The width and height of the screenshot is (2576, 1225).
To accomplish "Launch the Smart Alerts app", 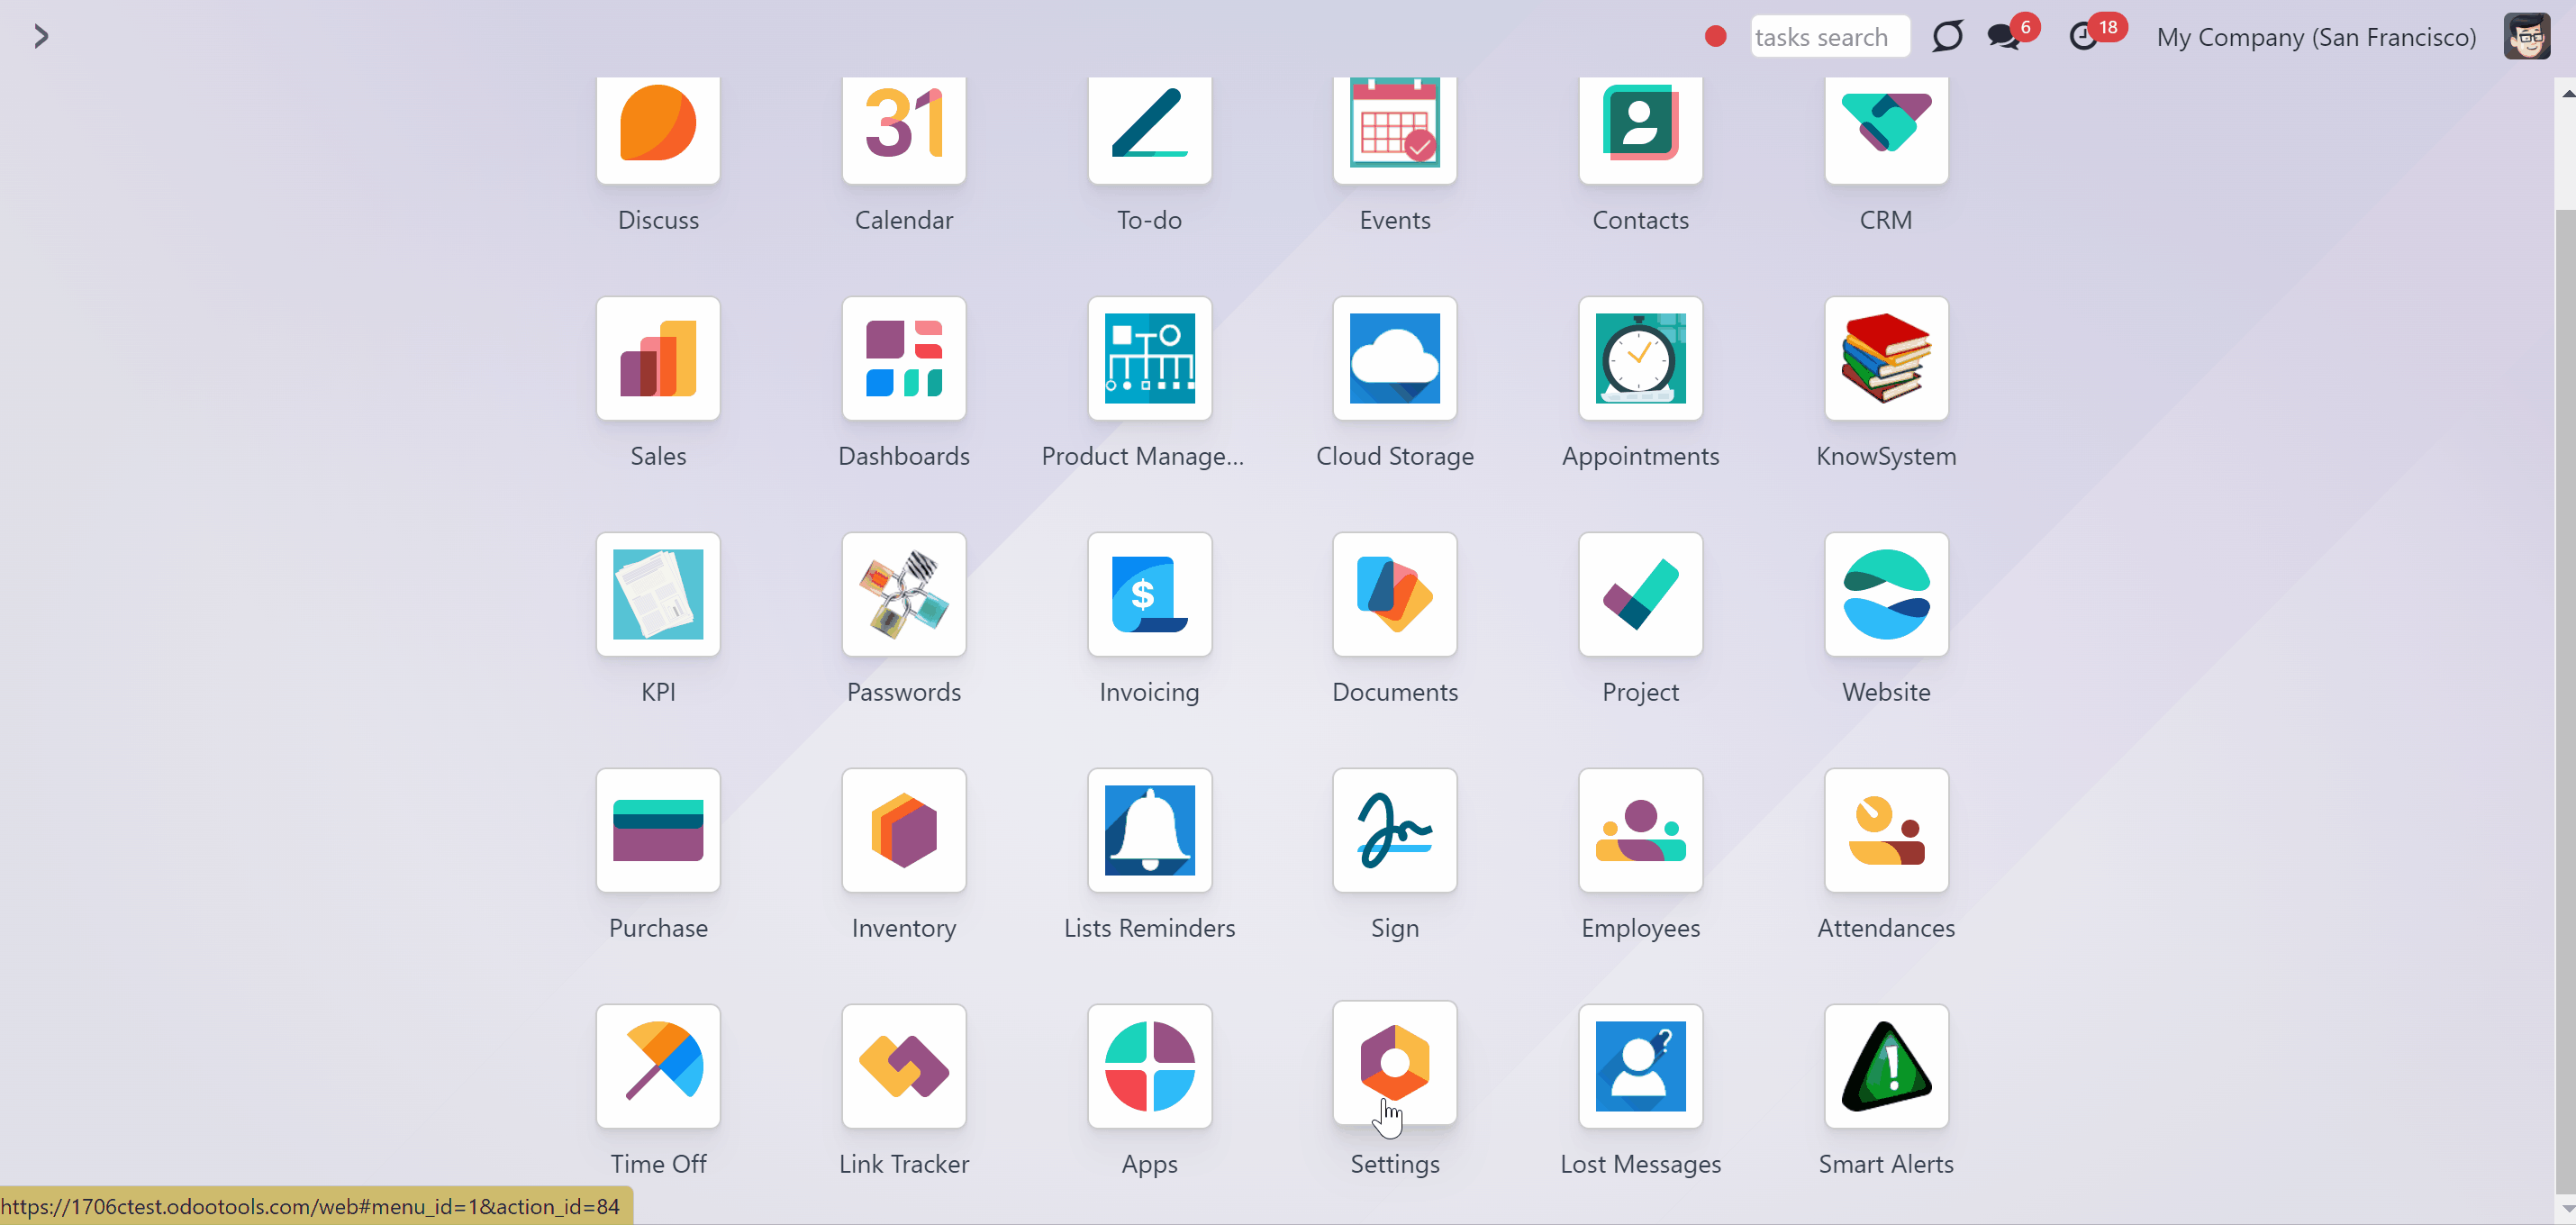I will click(x=1887, y=1067).
